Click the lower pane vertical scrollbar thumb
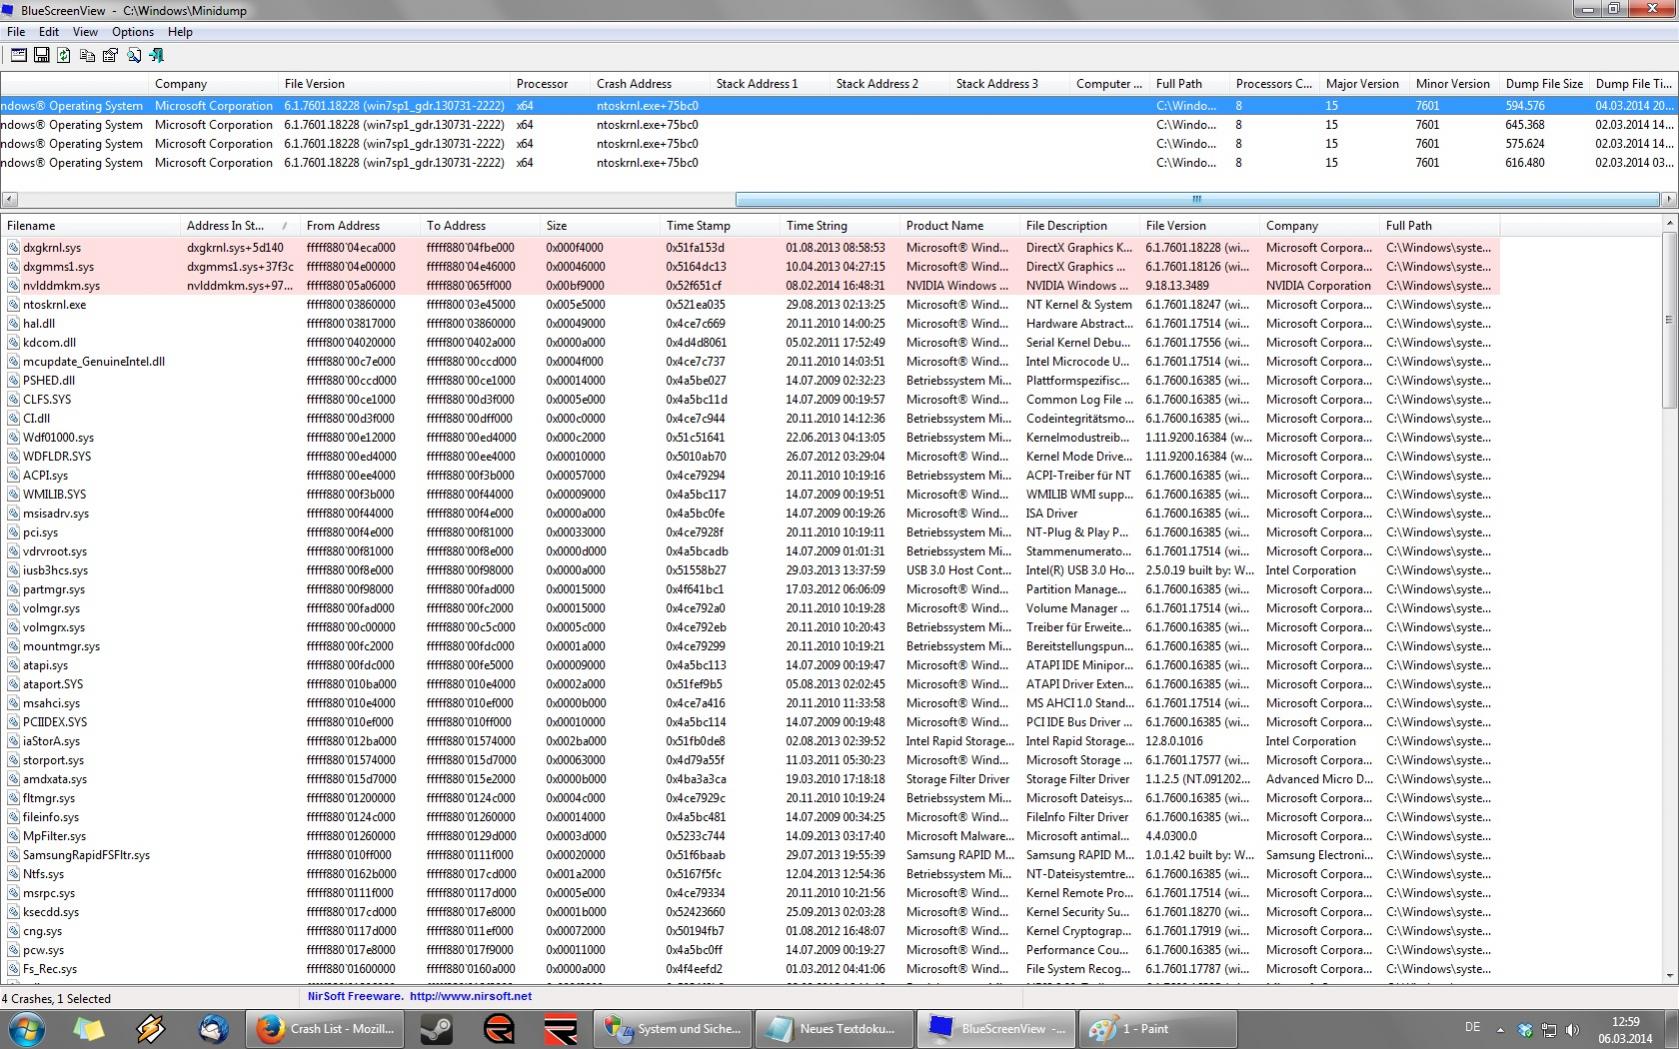1679x1049 pixels. point(1669,320)
